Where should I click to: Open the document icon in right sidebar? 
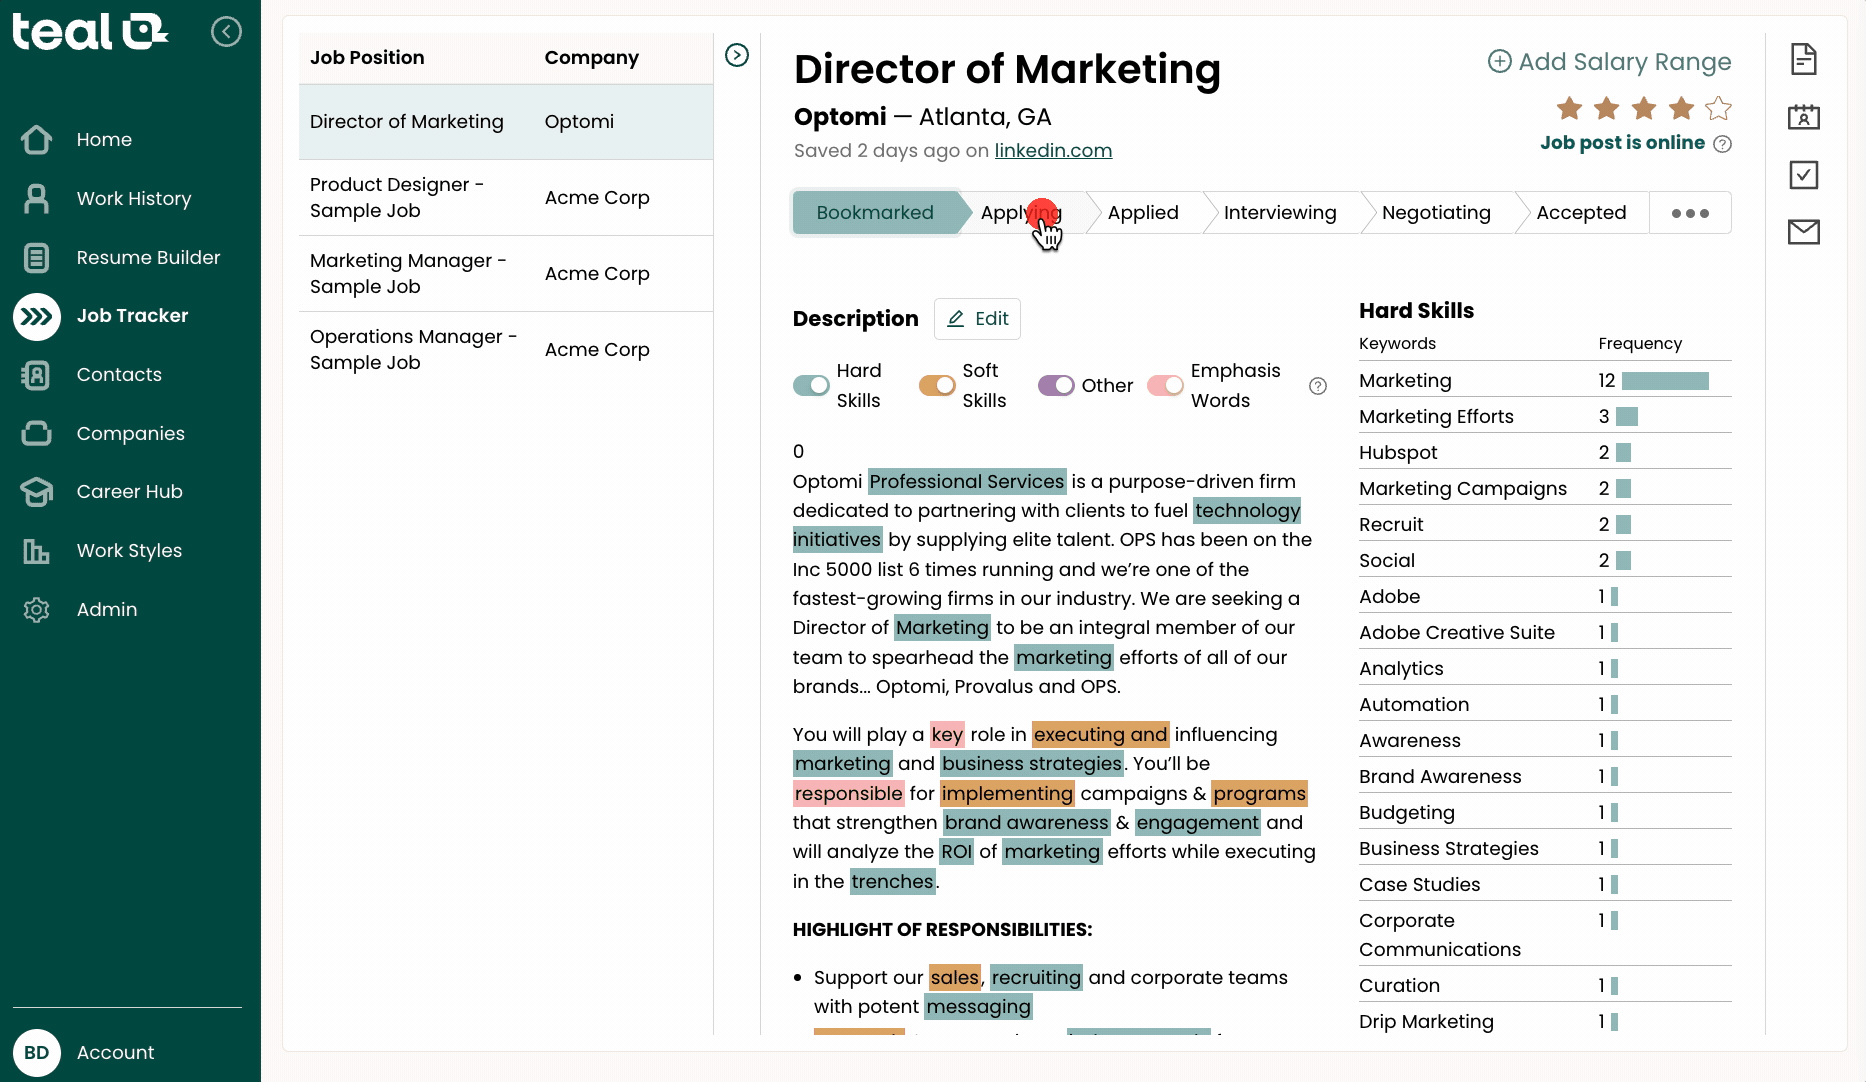pyautogui.click(x=1803, y=59)
